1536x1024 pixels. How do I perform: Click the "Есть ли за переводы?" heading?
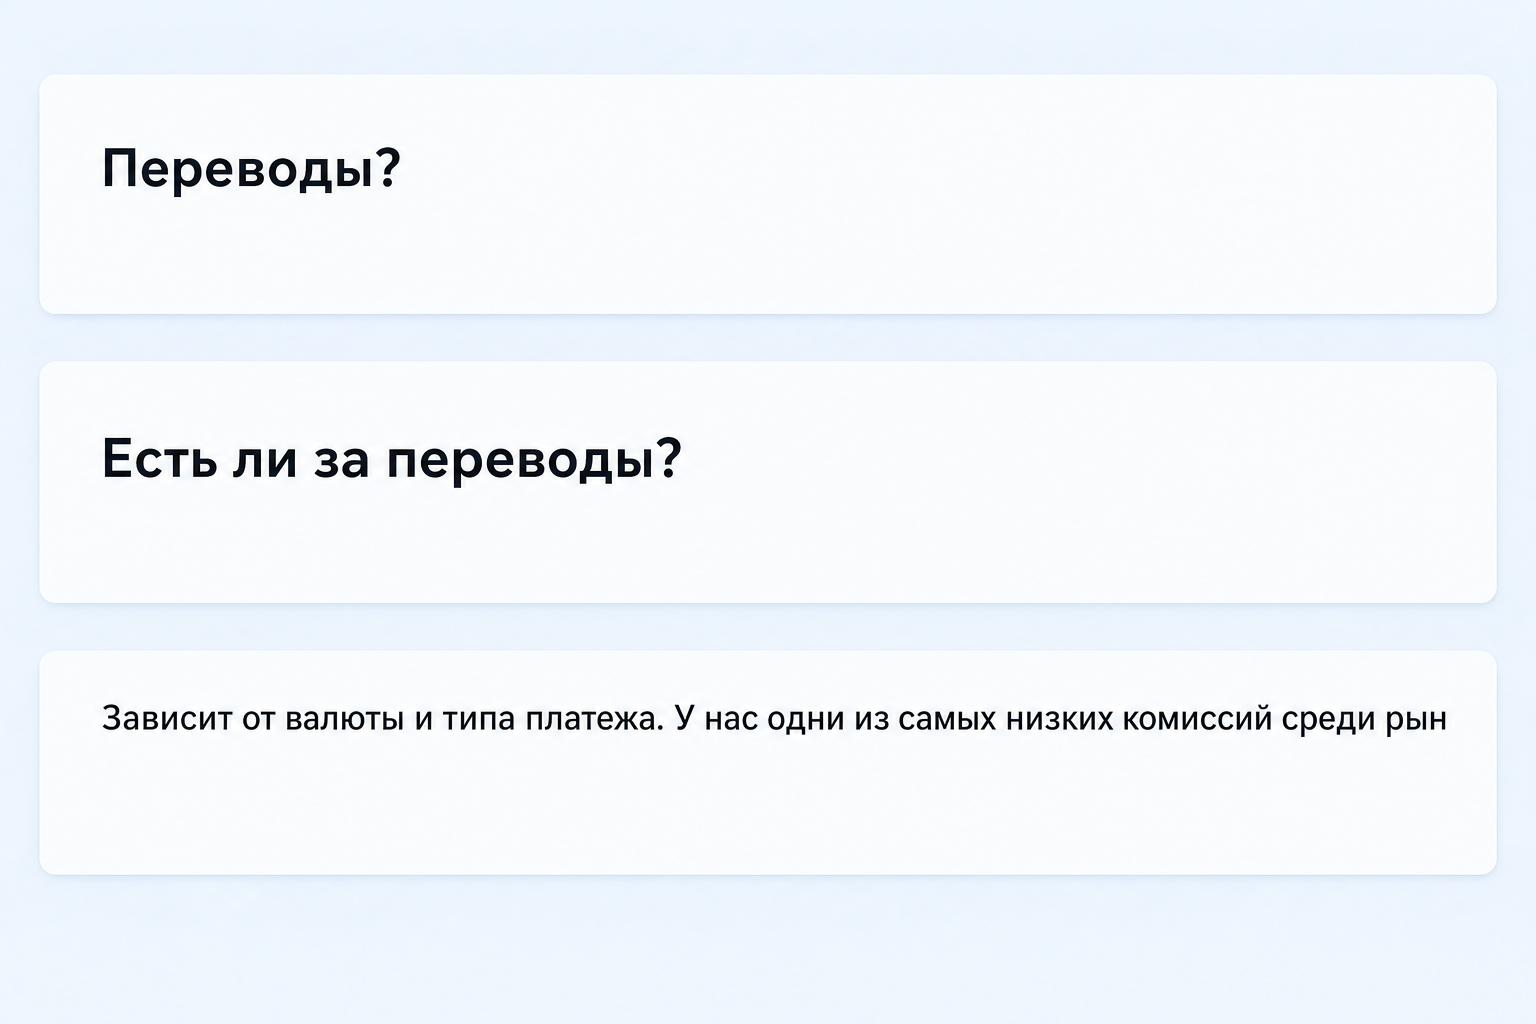(392, 459)
